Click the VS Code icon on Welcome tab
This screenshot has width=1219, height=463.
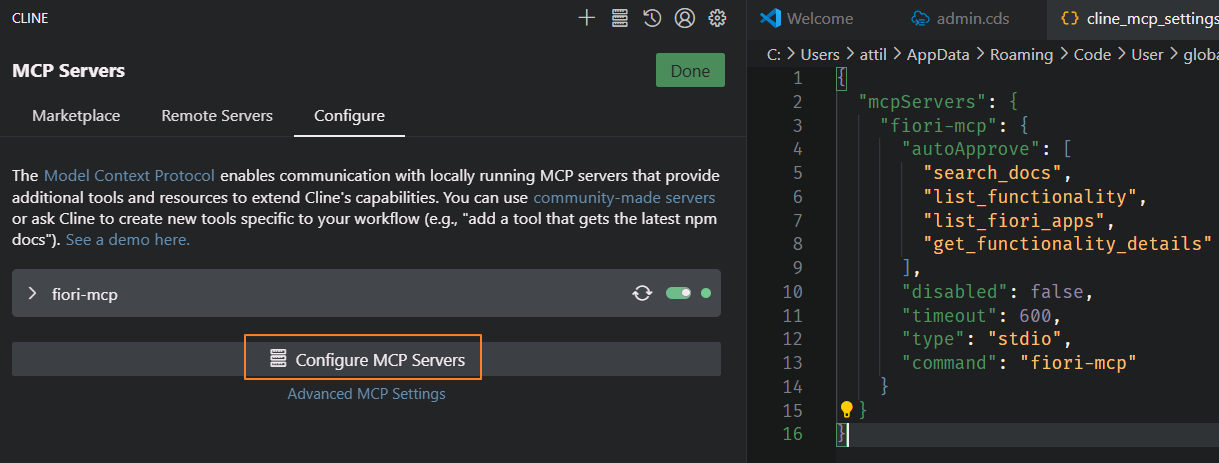[769, 18]
